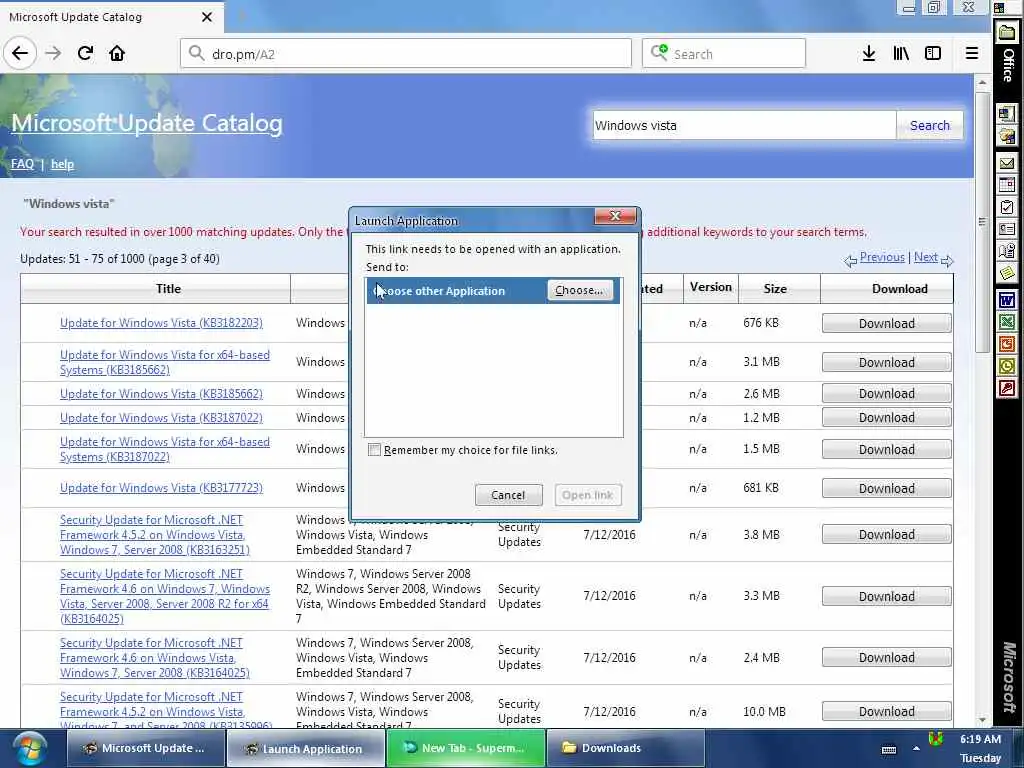Select Choose other Application list entry
Viewport: 1024px width, 768px height.
pyautogui.click(x=493, y=291)
